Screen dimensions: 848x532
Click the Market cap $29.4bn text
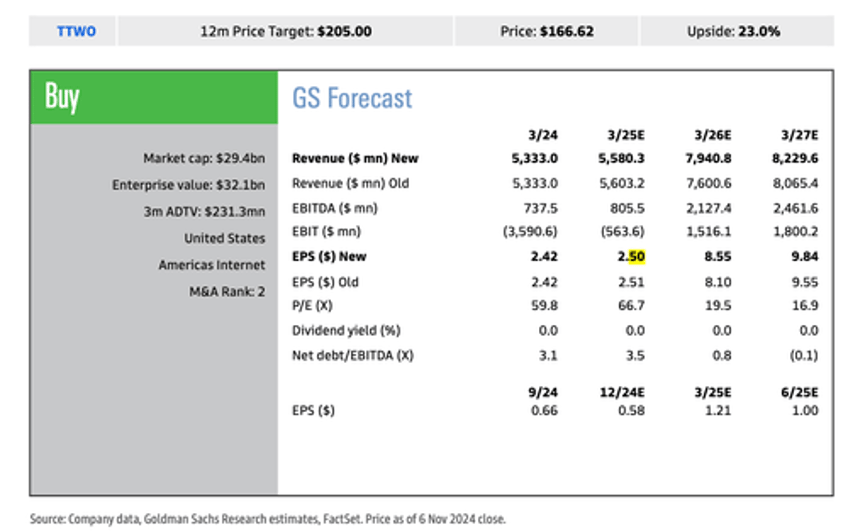click(204, 158)
